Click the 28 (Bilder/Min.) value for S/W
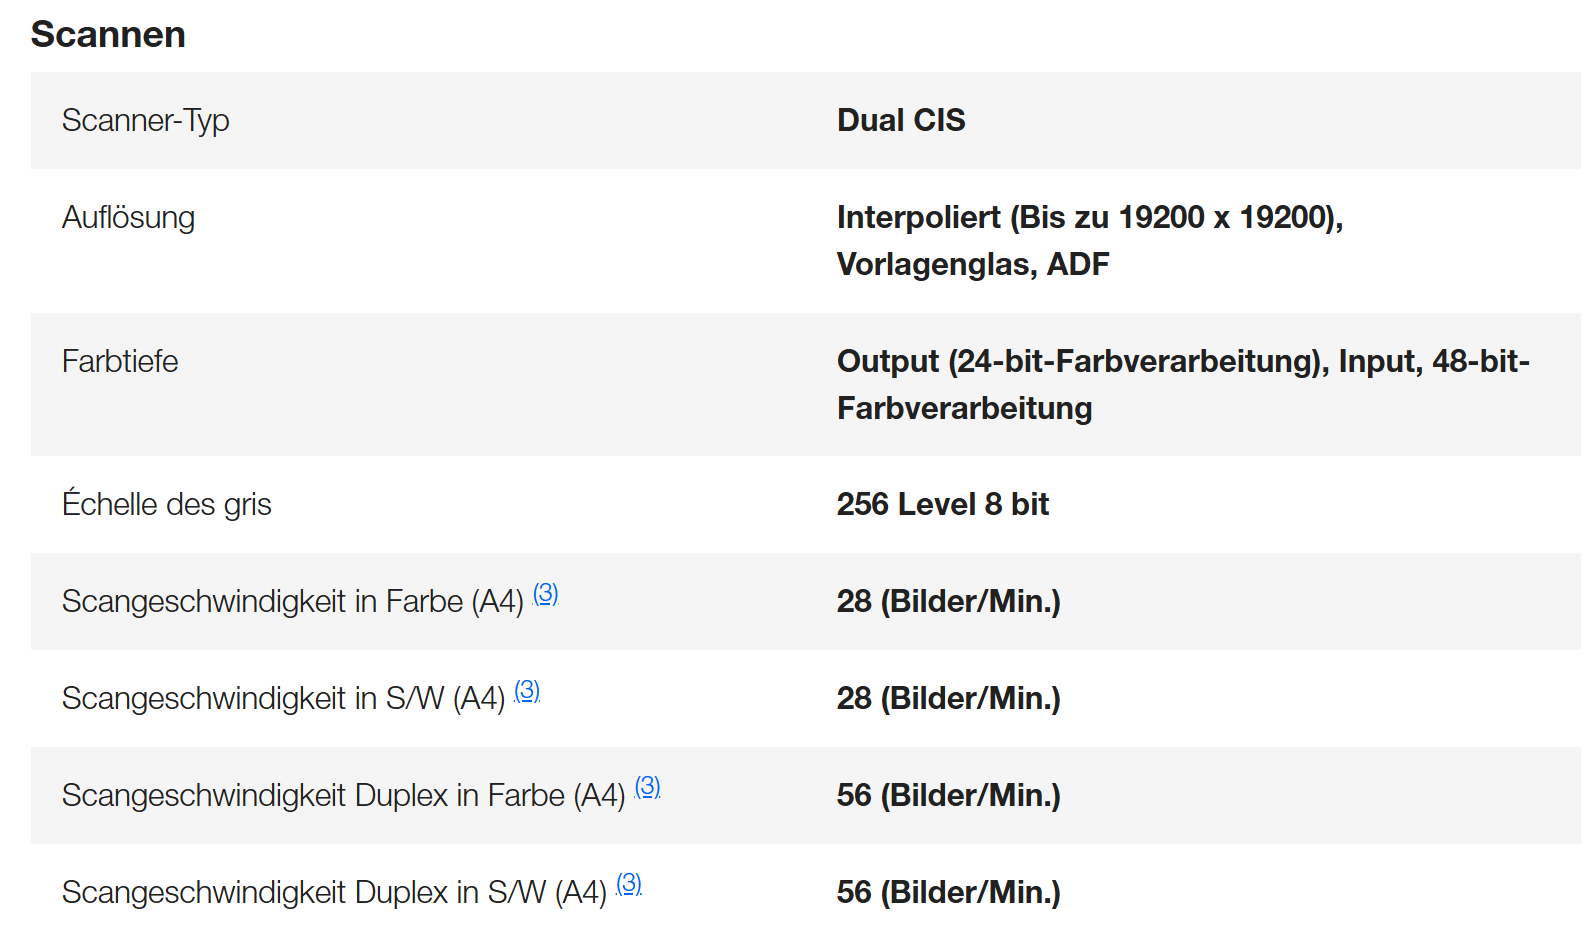1586x926 pixels. [x=949, y=698]
